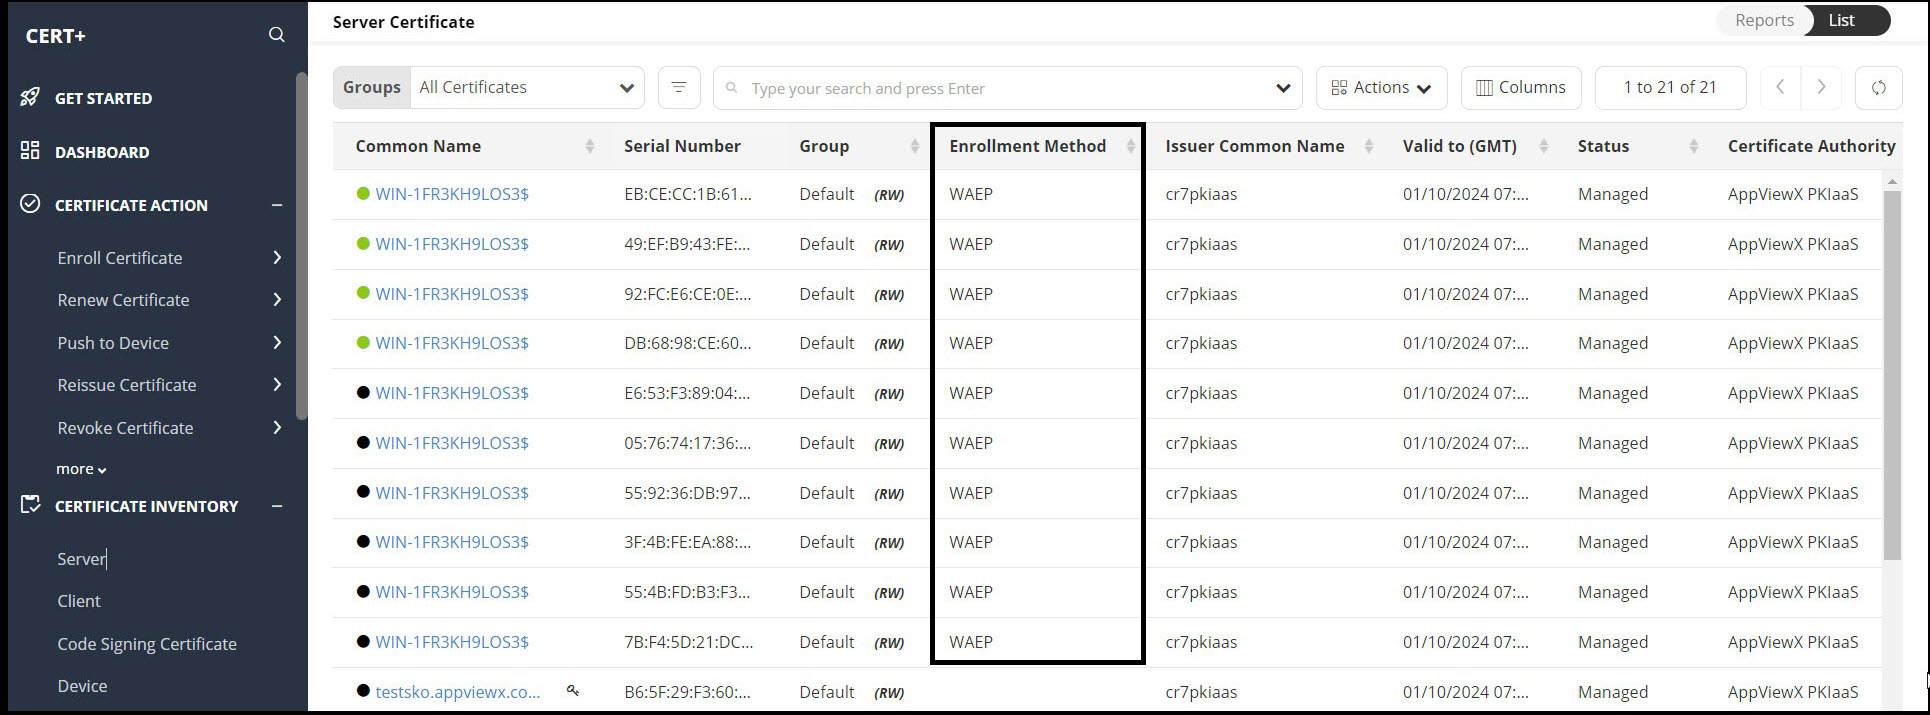This screenshot has height=715, width=1930.
Task: Click the CERT+ logo title
Action: coord(56,36)
